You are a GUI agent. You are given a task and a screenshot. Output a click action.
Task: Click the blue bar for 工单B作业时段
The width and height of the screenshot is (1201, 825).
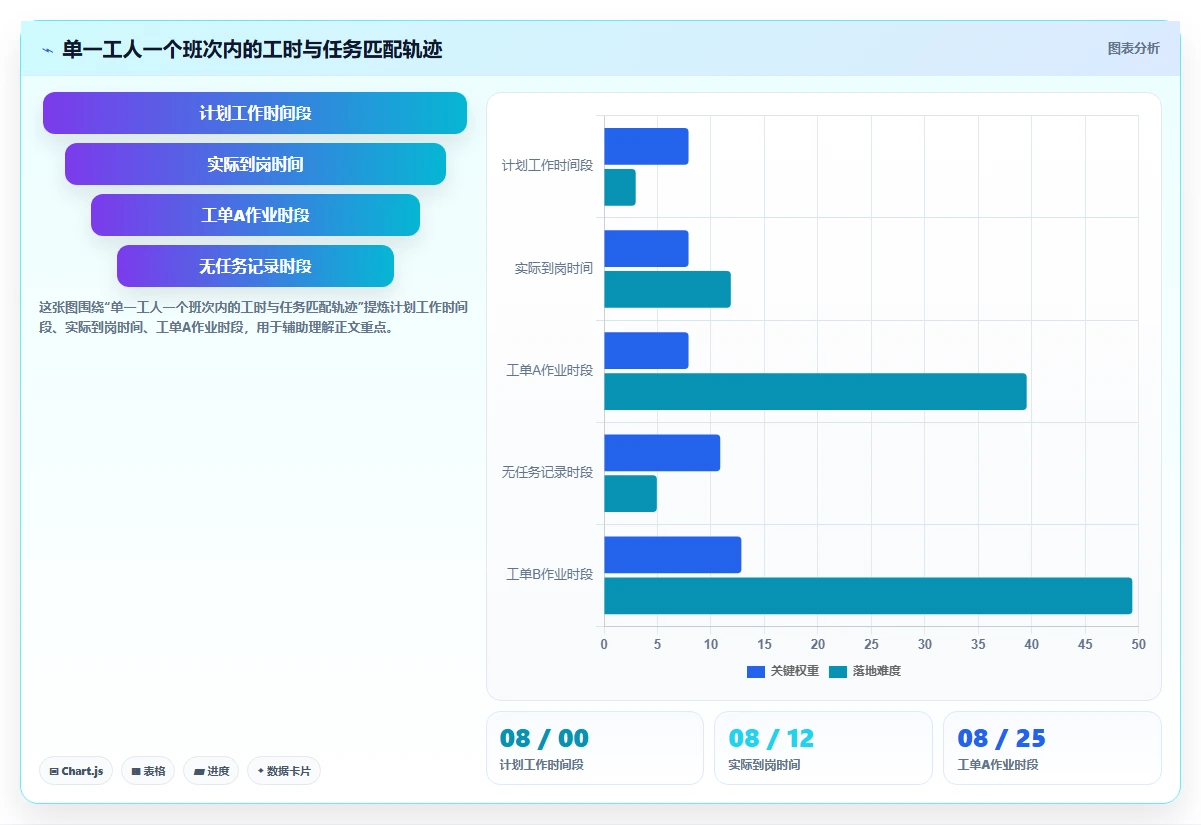click(672, 555)
